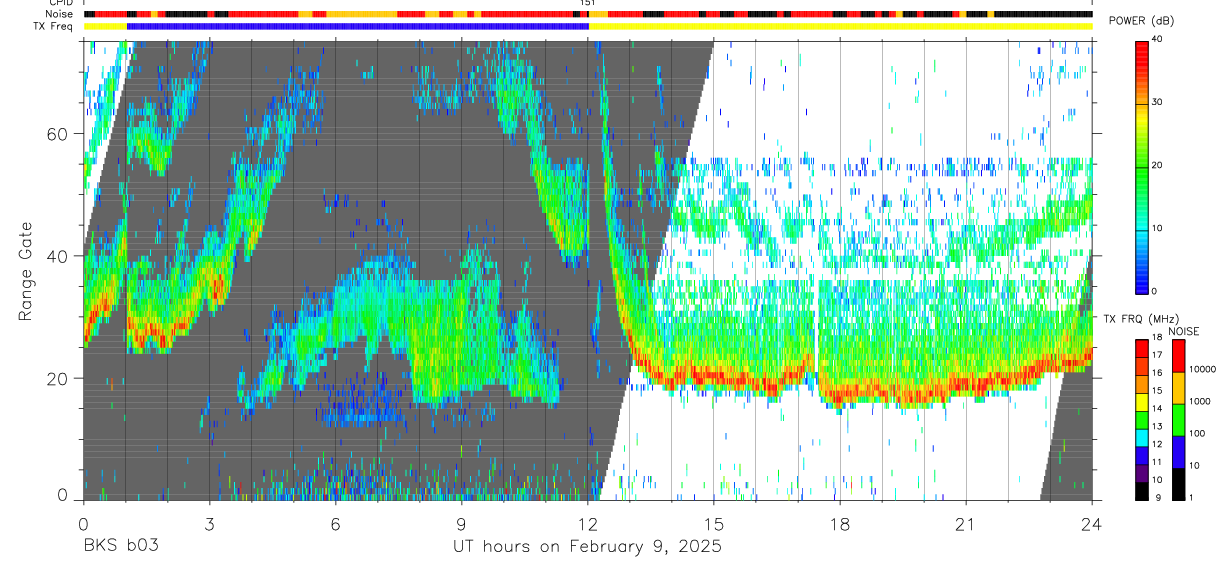
Task: Click the '14' label on the TX FRQ legend
Action: coord(1157,409)
